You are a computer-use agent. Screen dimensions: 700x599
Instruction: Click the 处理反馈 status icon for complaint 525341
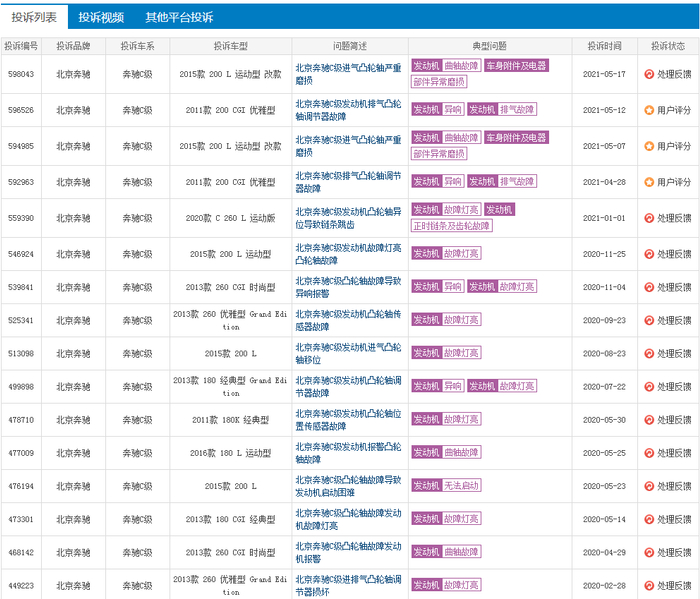[649, 320]
